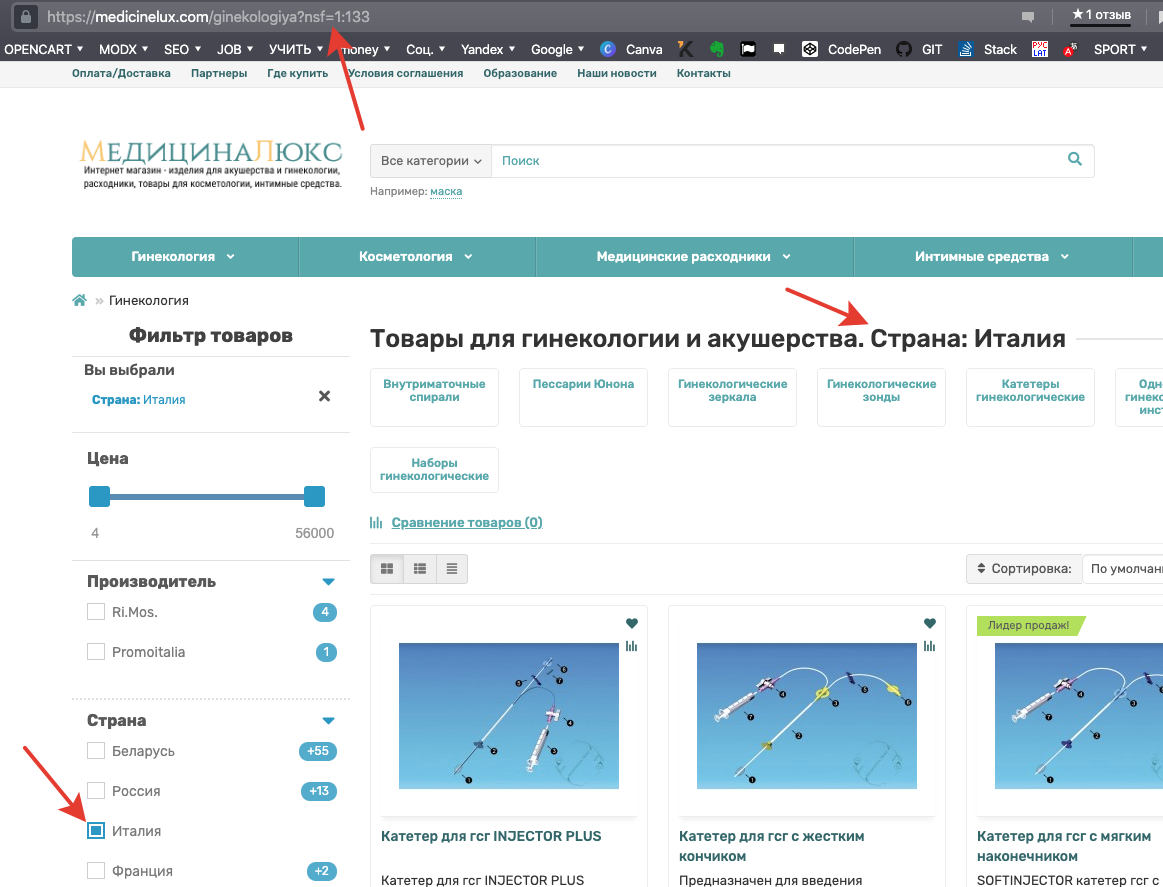Screen dimensions: 1163x887
Task: Open the GIT GitHub bookmark
Action: click(919, 49)
